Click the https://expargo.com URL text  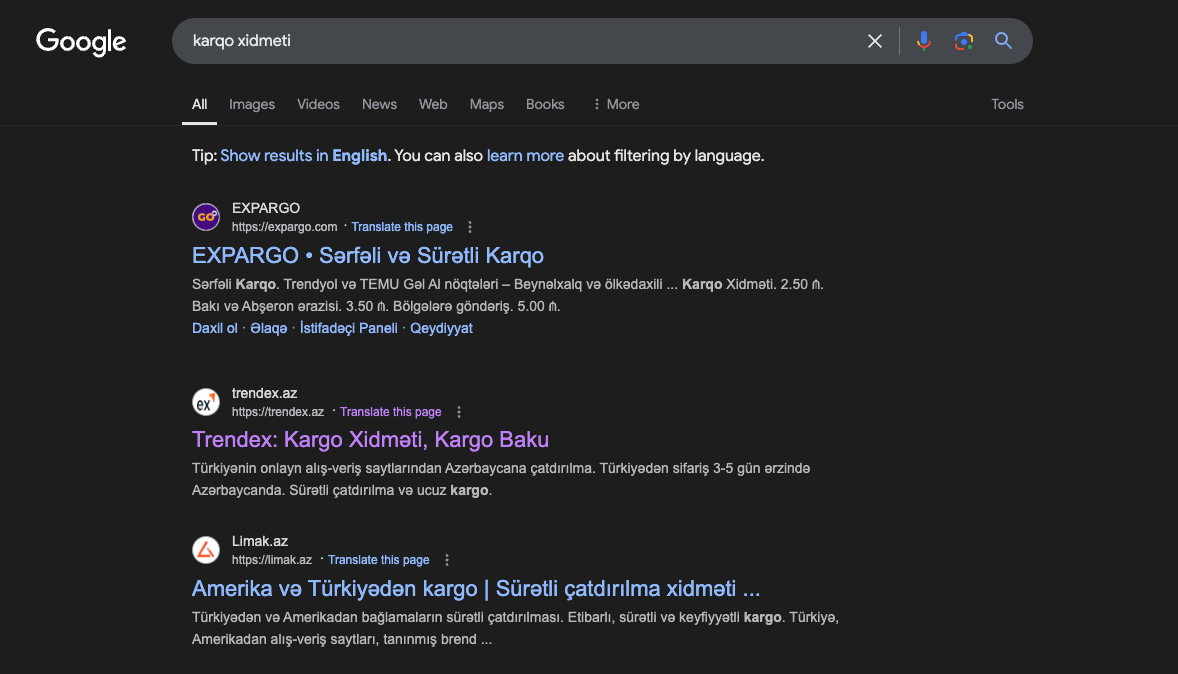(284, 227)
